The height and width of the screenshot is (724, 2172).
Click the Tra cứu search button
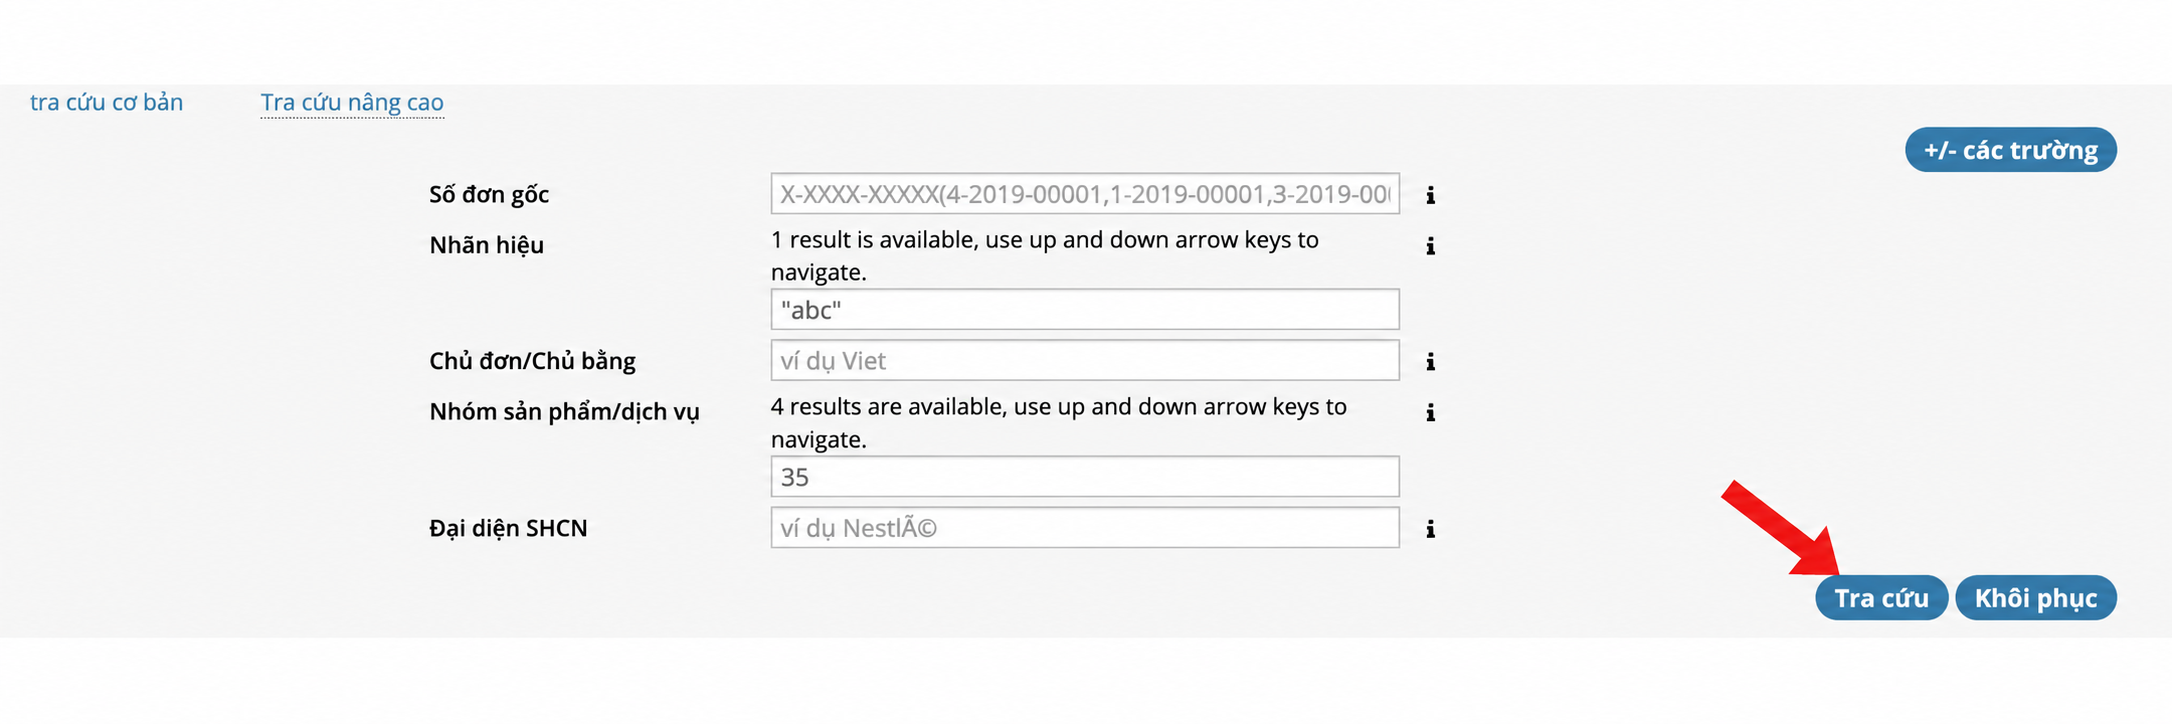pyautogui.click(x=1881, y=598)
